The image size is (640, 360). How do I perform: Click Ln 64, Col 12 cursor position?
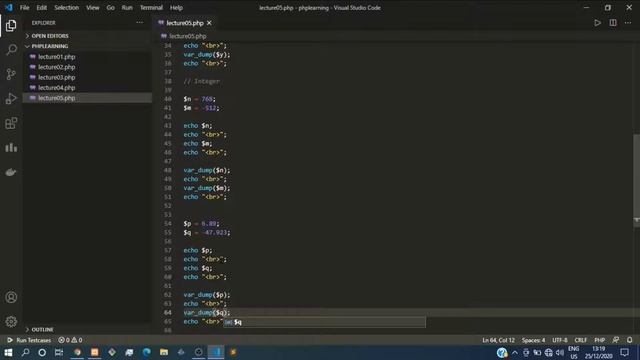pyautogui.click(x=498, y=340)
